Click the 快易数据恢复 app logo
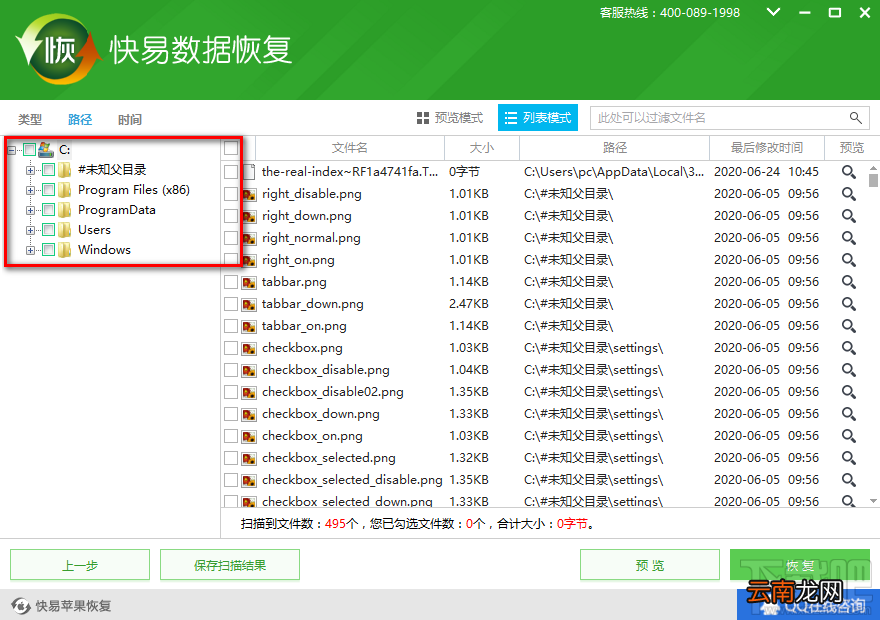Screen dimensions: 880x620 click(x=58, y=49)
